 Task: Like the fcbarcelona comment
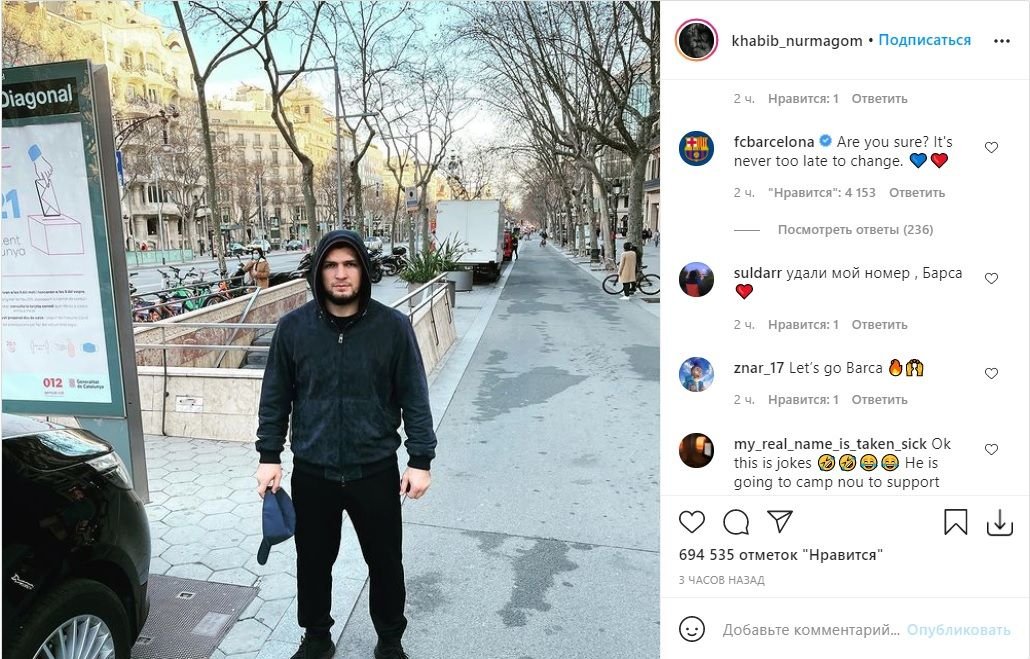pos(992,147)
